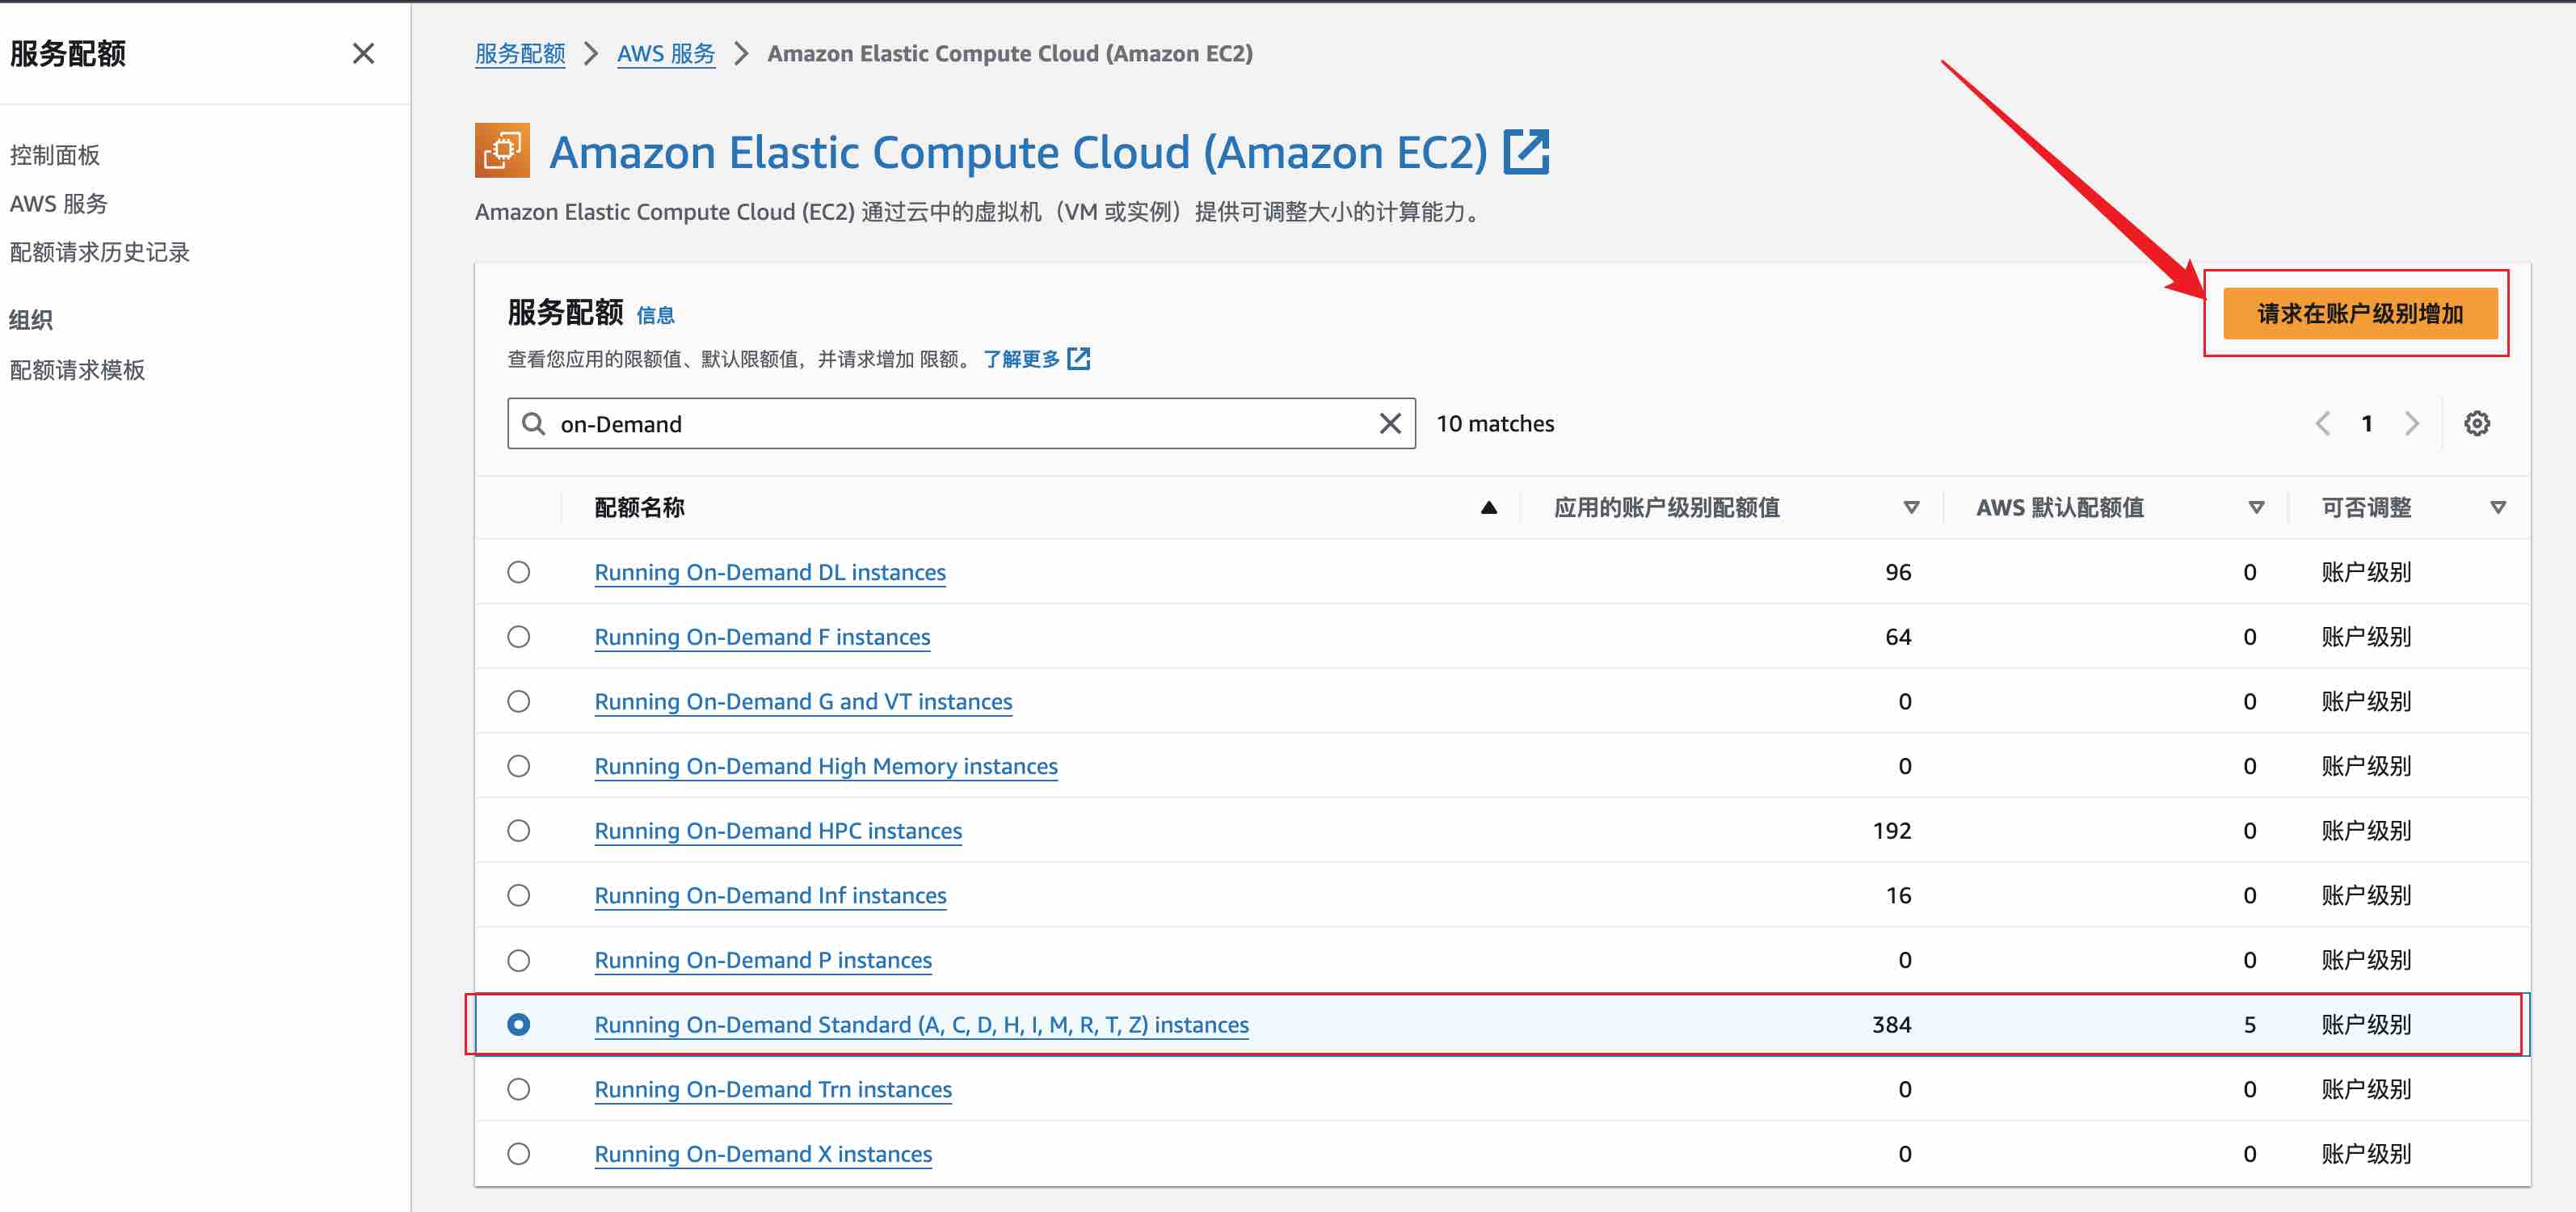2576x1212 pixels.
Task: Click the EC2 service logo icon
Action: (502, 151)
